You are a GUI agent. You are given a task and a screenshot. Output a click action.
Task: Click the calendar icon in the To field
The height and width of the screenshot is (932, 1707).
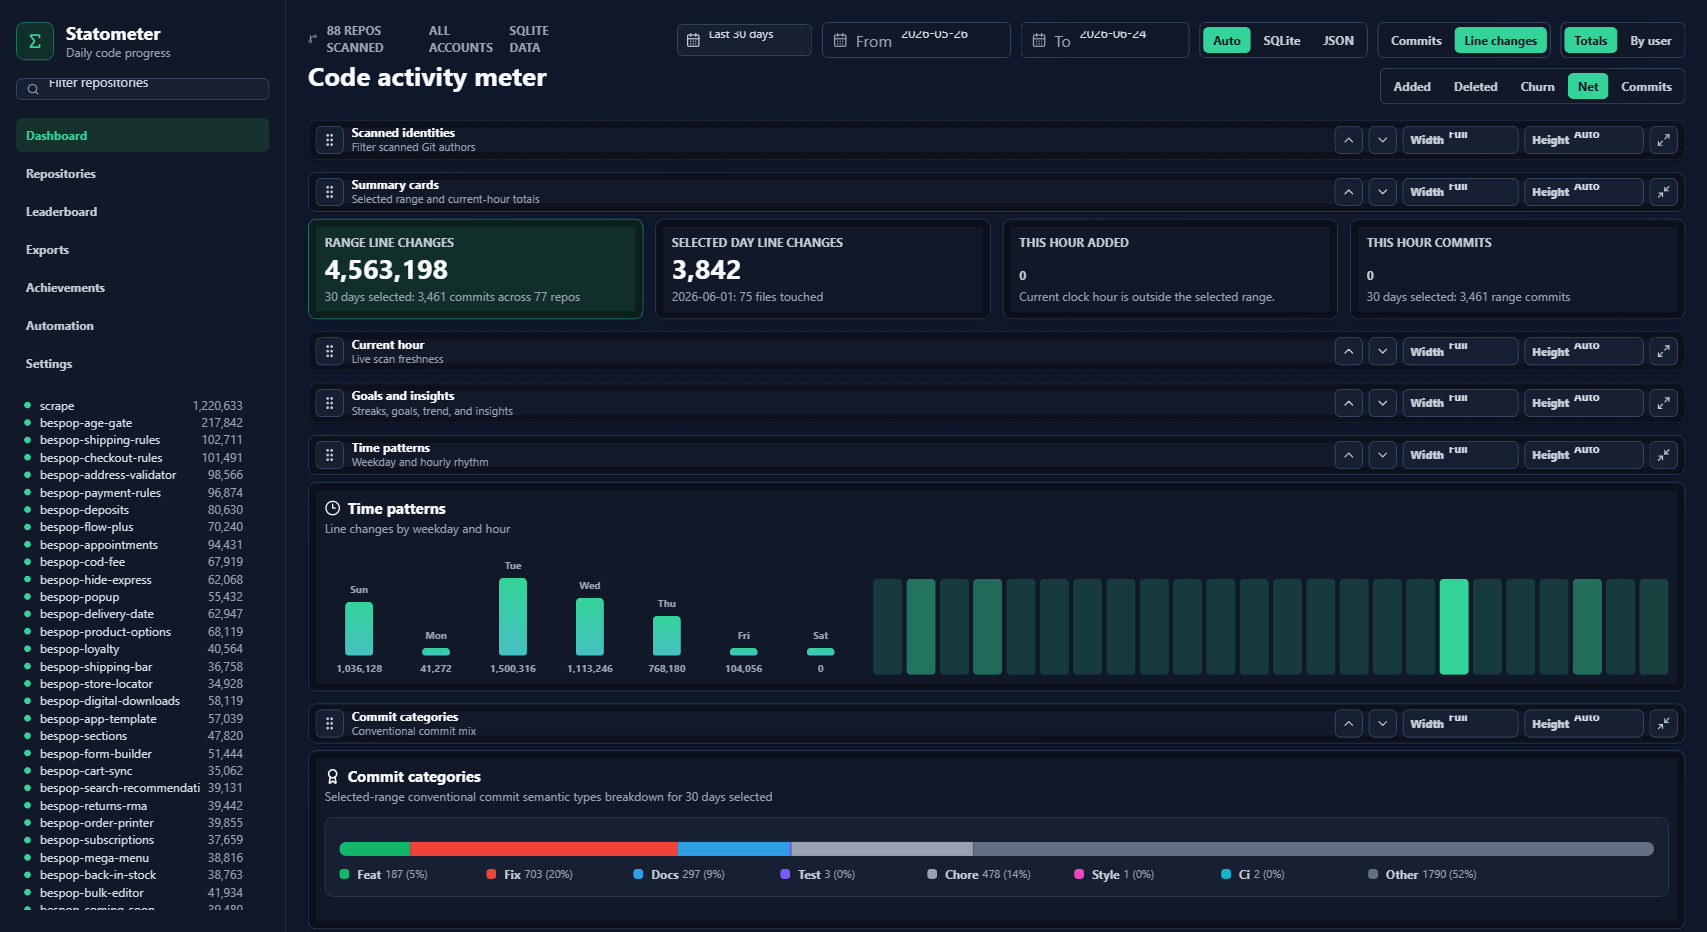(1039, 41)
